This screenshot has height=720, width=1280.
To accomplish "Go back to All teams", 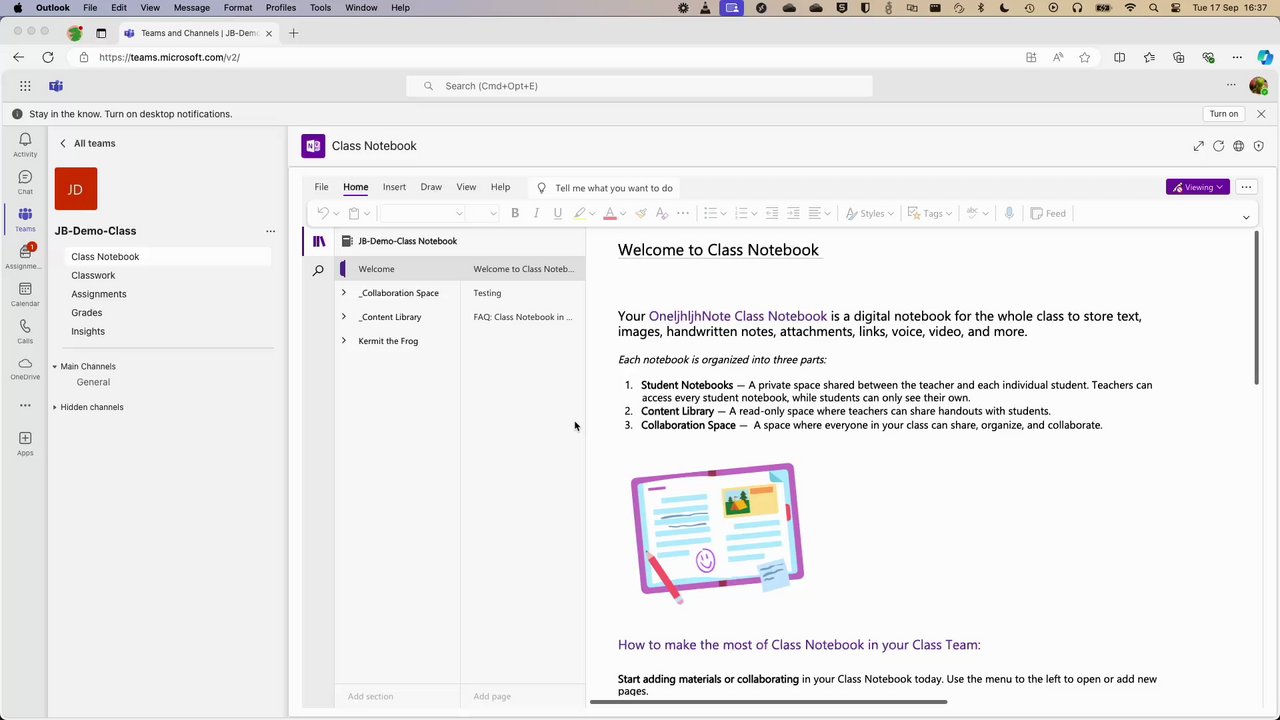I will 87,143.
